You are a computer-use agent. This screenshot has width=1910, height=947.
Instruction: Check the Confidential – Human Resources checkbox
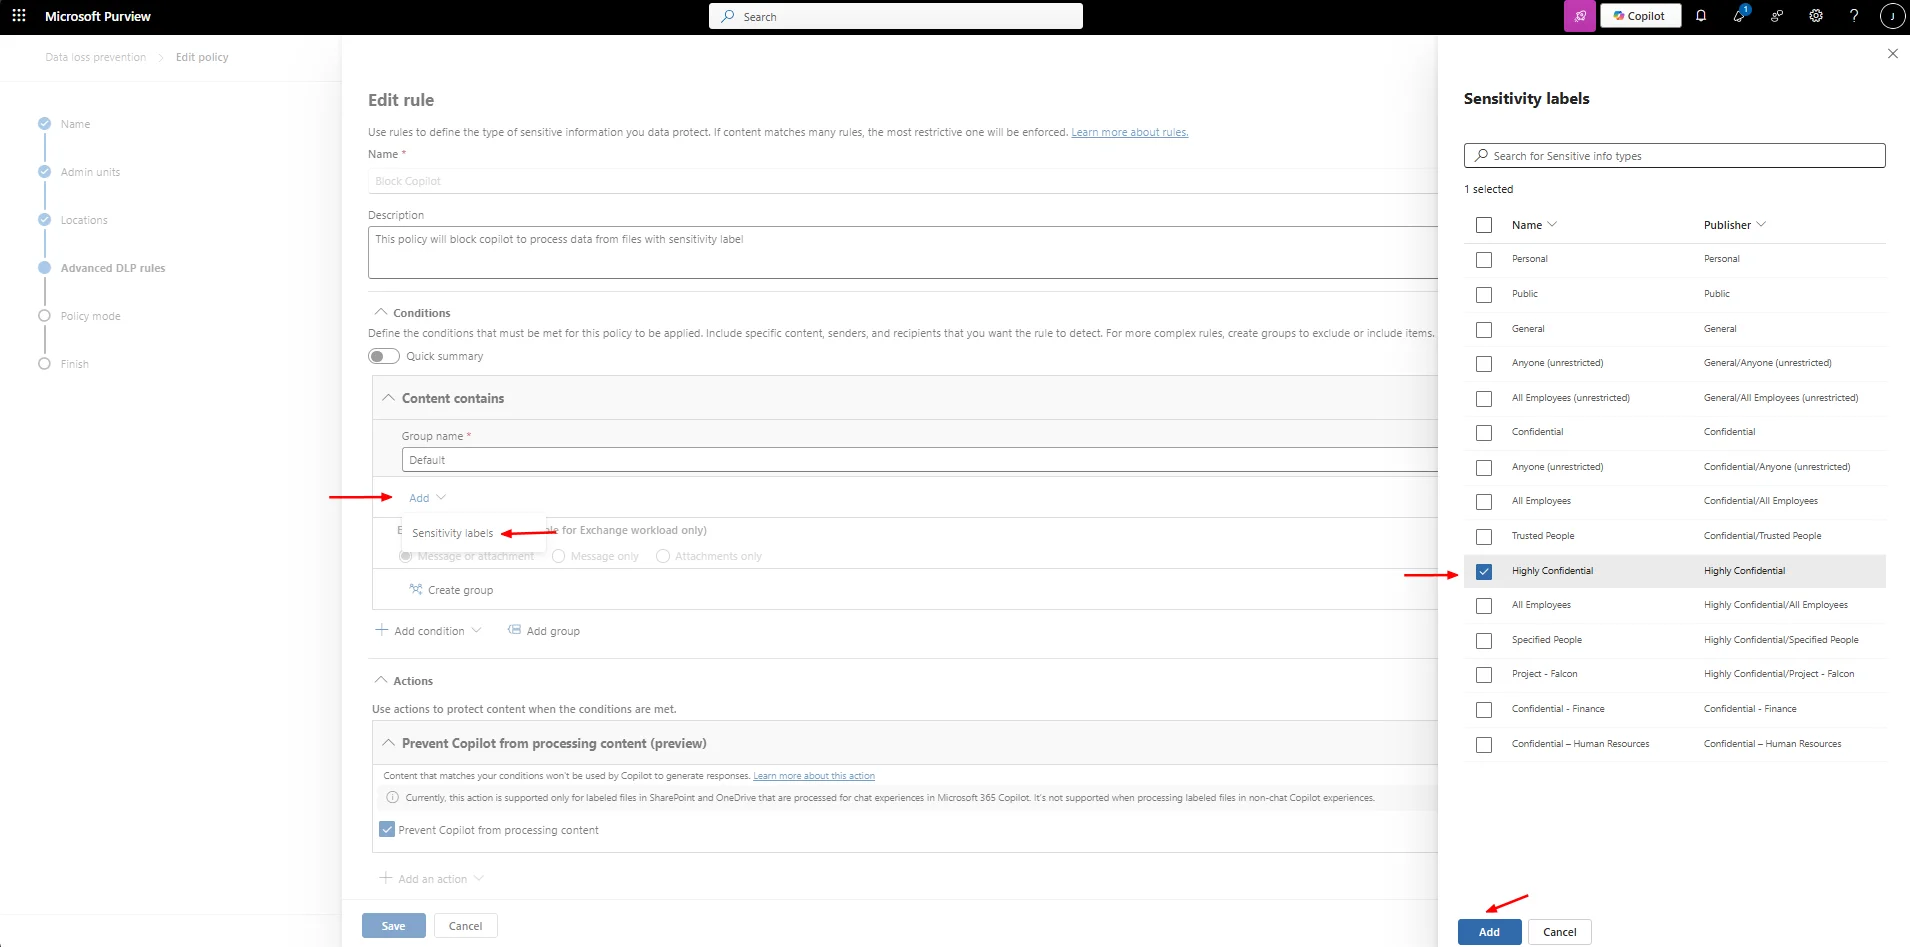coord(1484,745)
